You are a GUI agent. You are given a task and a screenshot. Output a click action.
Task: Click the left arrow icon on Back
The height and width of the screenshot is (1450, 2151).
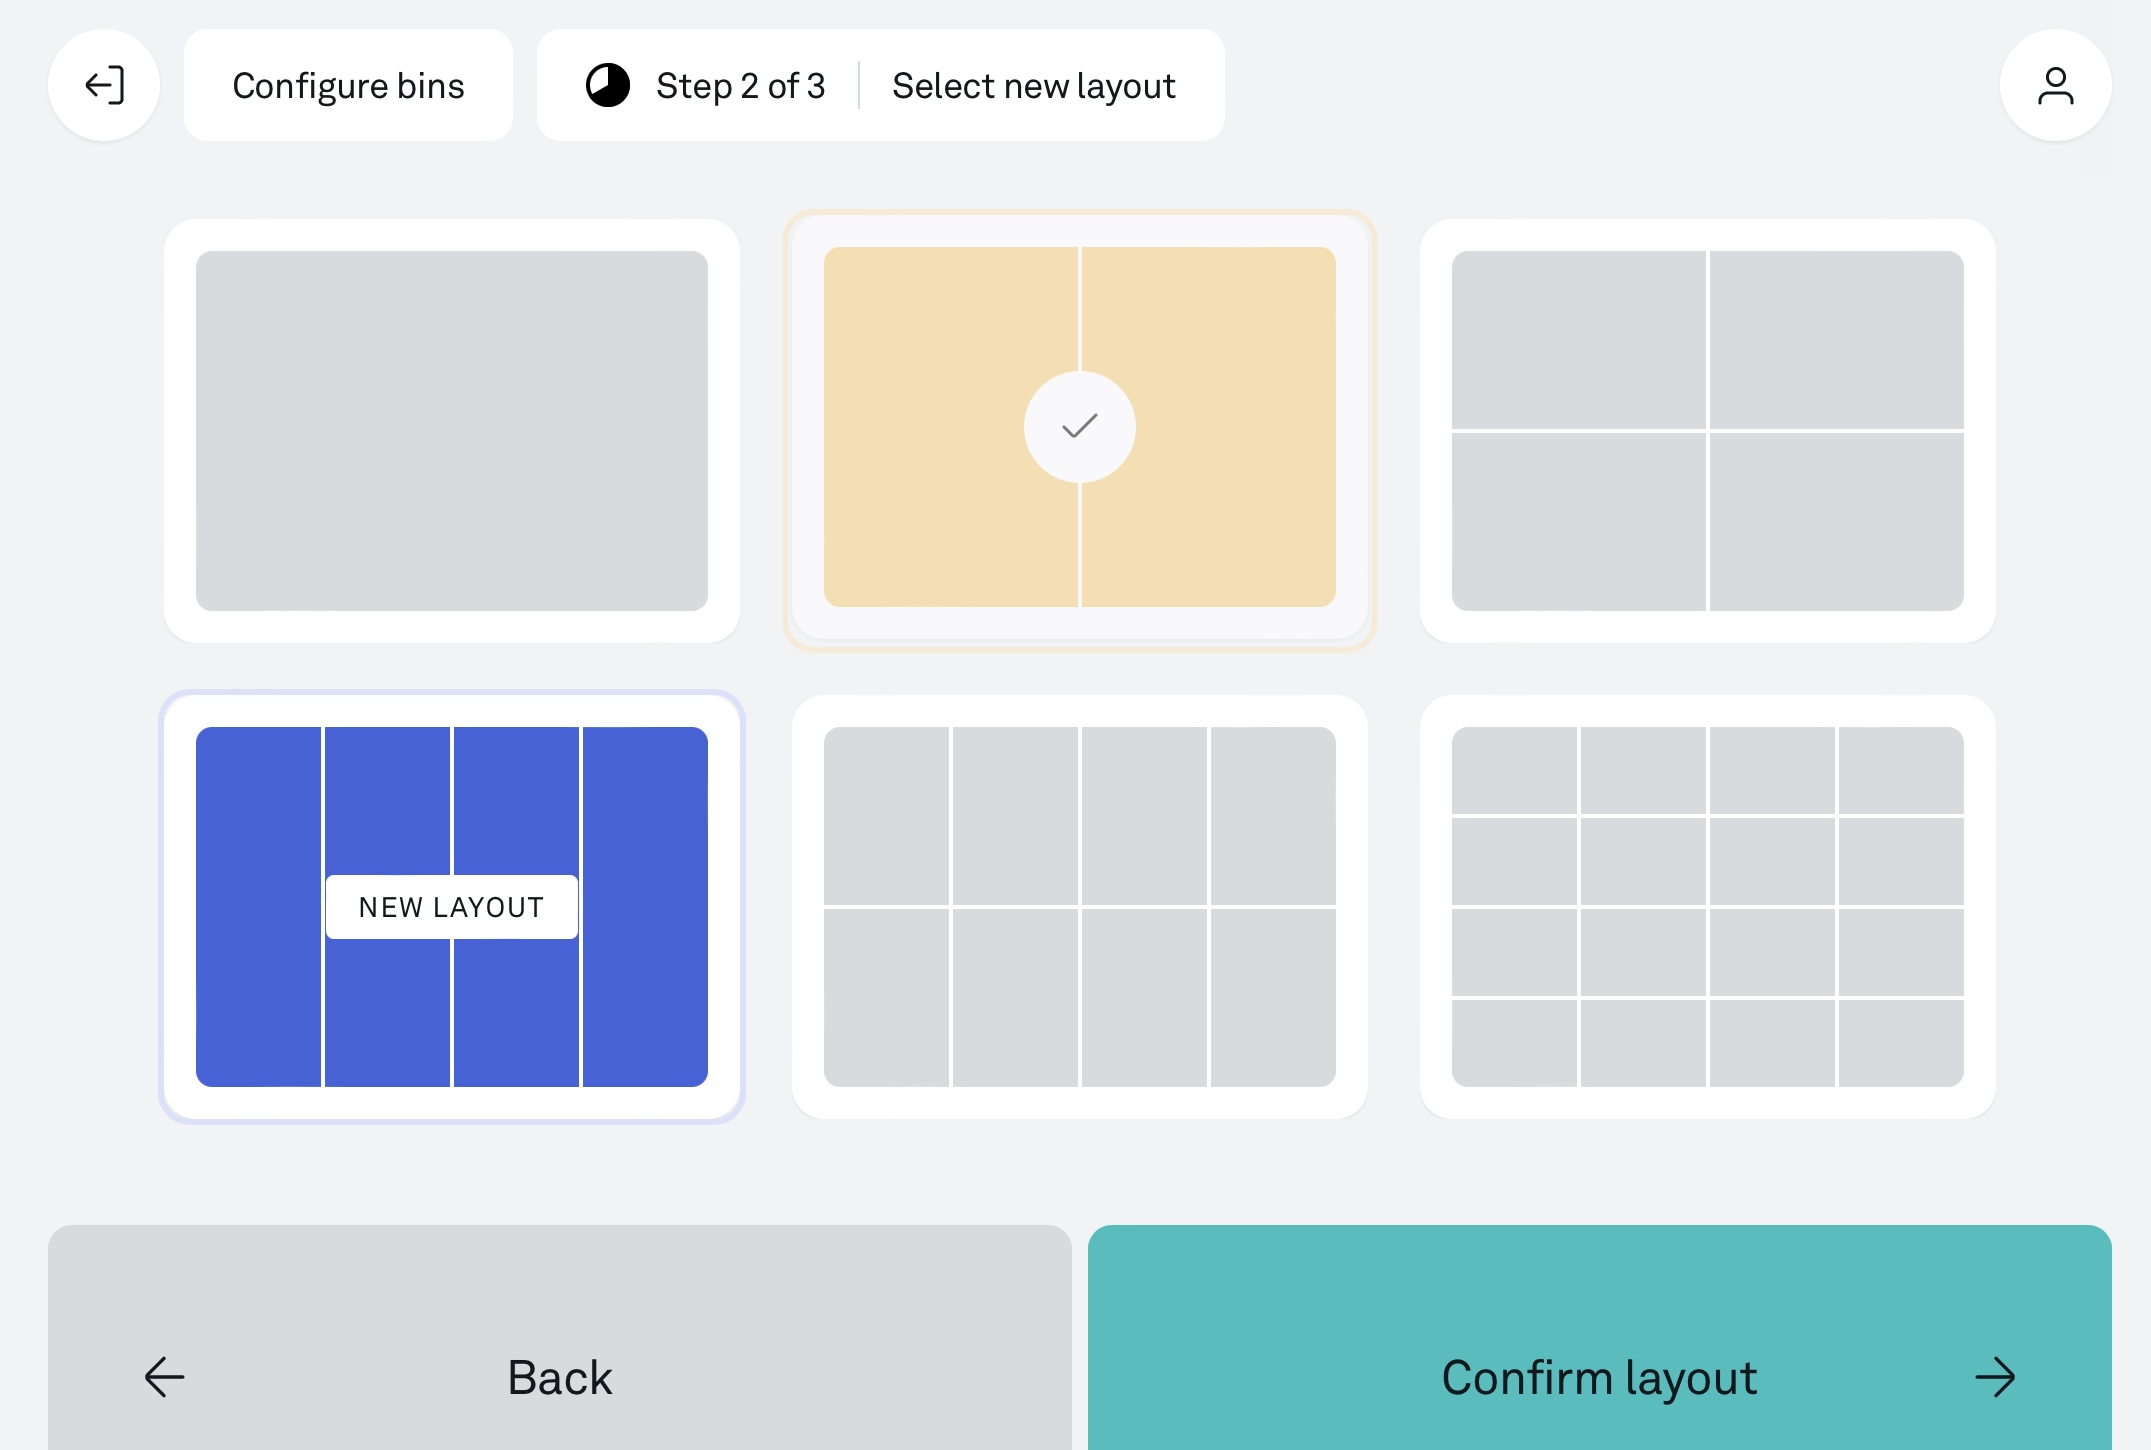(x=164, y=1377)
